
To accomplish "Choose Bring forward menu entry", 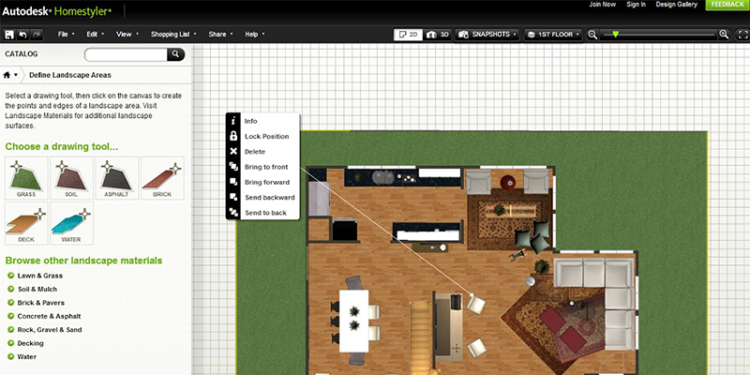I will coord(267,182).
